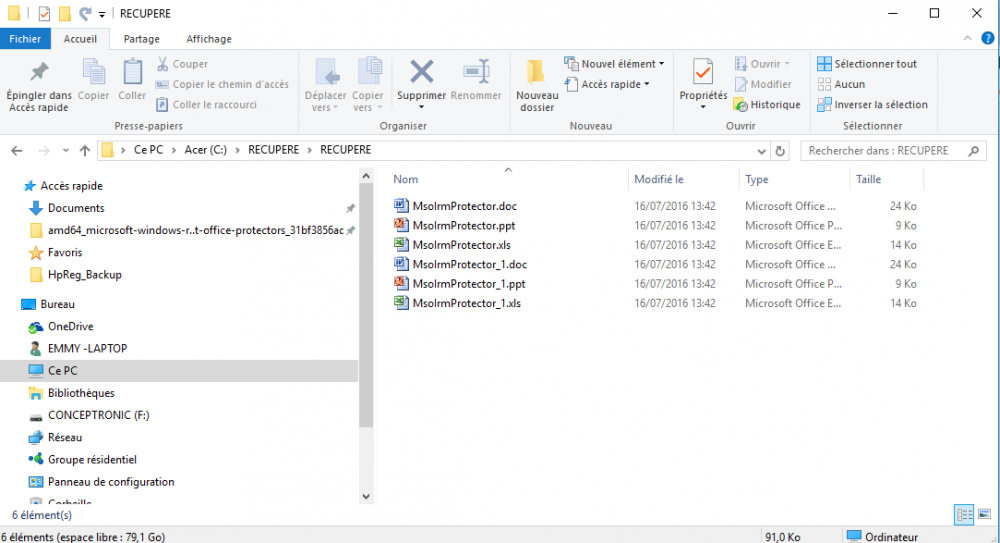Switch to large thumbnails view icon

coord(983,515)
